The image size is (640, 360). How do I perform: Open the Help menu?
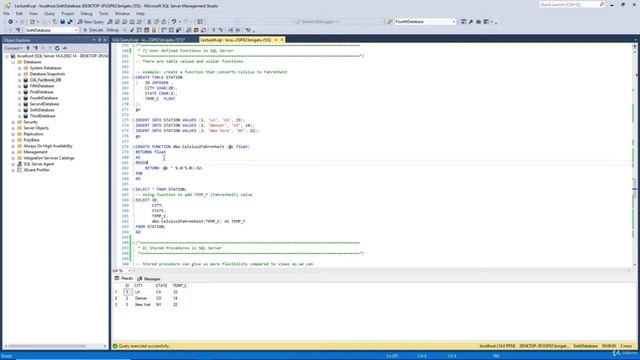point(140,14)
